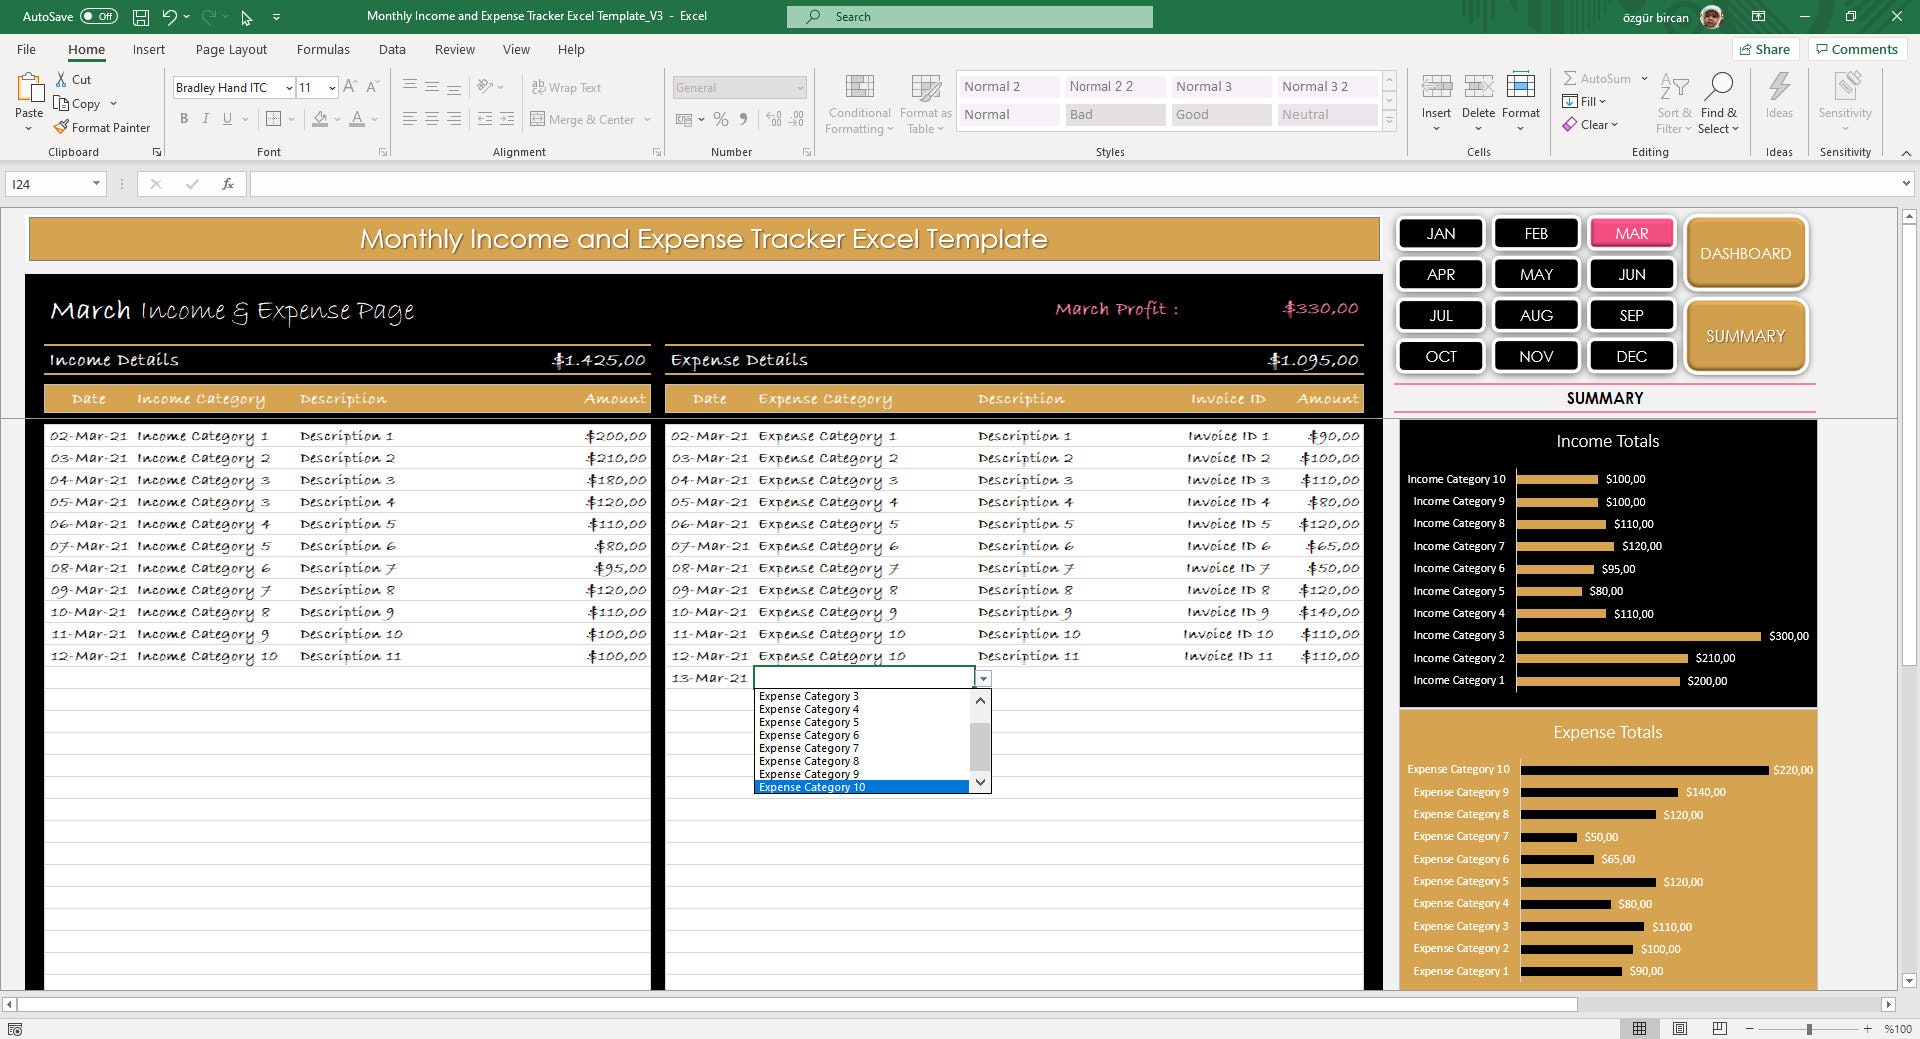Open Sort & Filter options
Screen dimensions: 1920x1039
[1674, 100]
